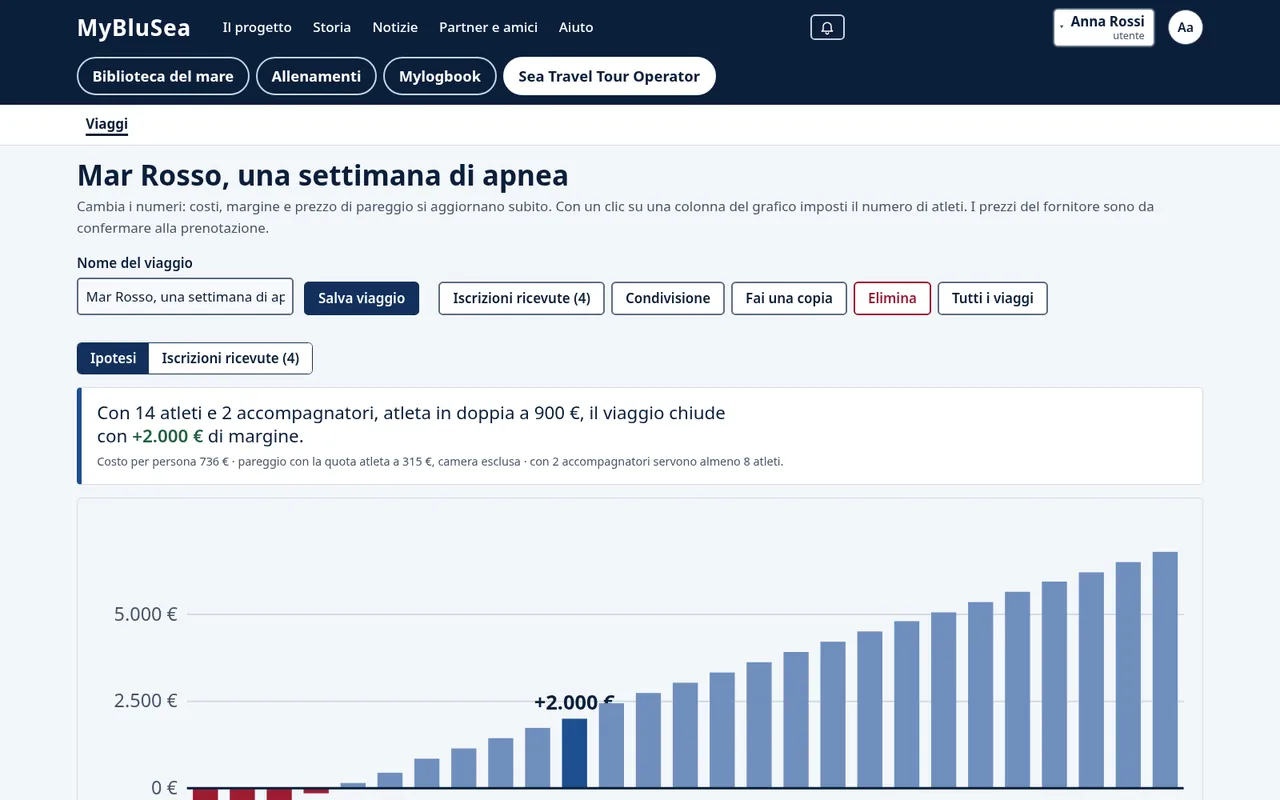This screenshot has width=1280, height=800.
Task: Edit the Nome del viaggio field
Action: (x=185, y=297)
